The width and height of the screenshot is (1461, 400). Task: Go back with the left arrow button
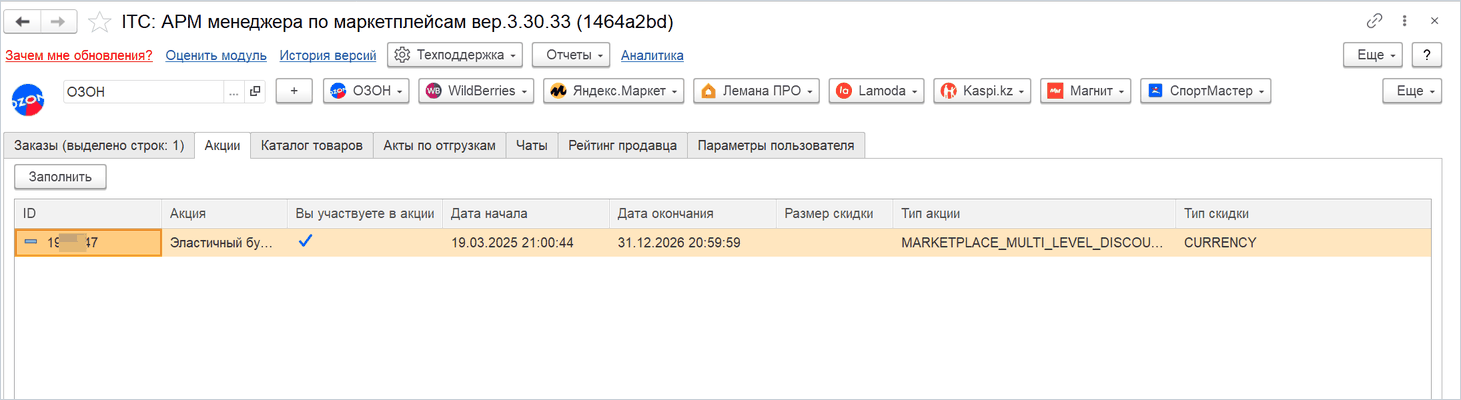tap(24, 21)
